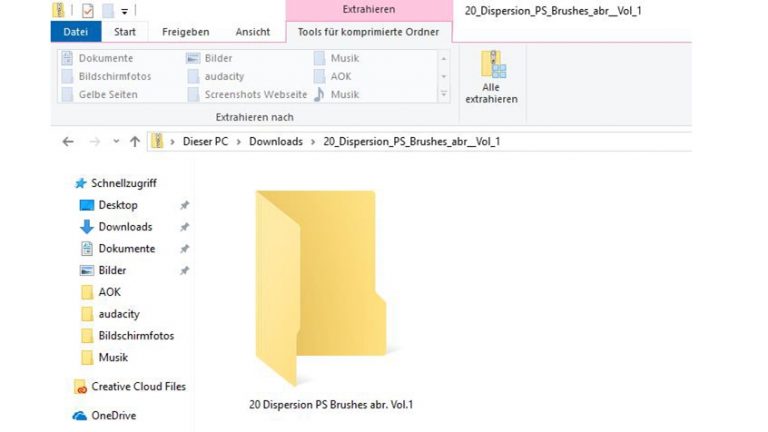Screen dimensions: 768x432
Task: Click the zip folder icon in title bar
Action: pyautogui.click(x=58, y=10)
